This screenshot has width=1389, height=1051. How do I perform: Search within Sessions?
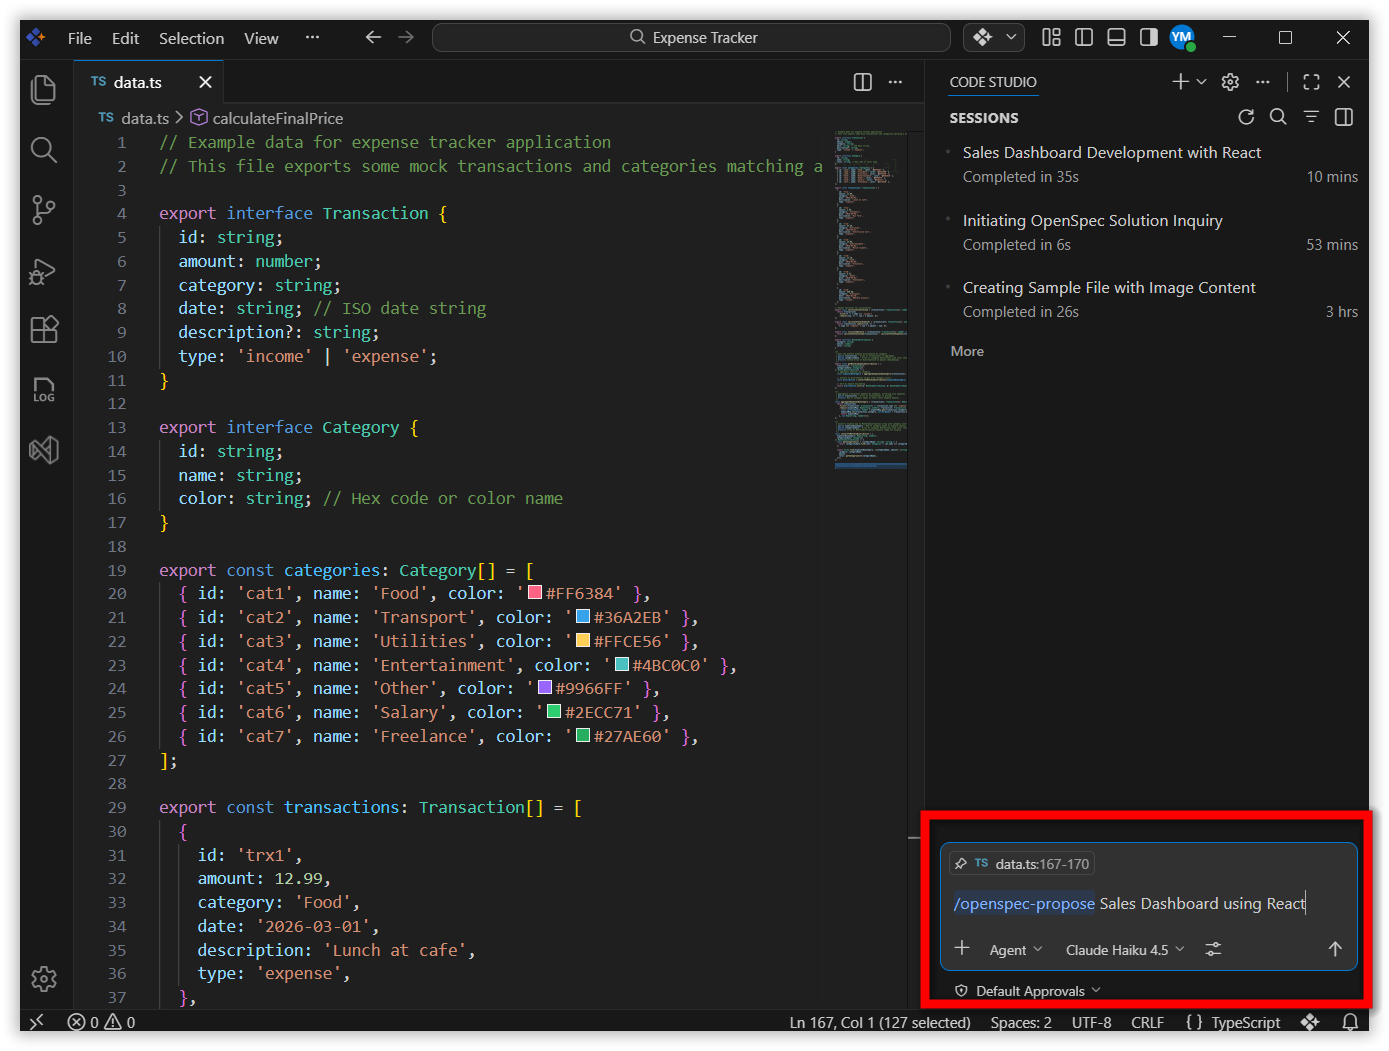tap(1278, 117)
